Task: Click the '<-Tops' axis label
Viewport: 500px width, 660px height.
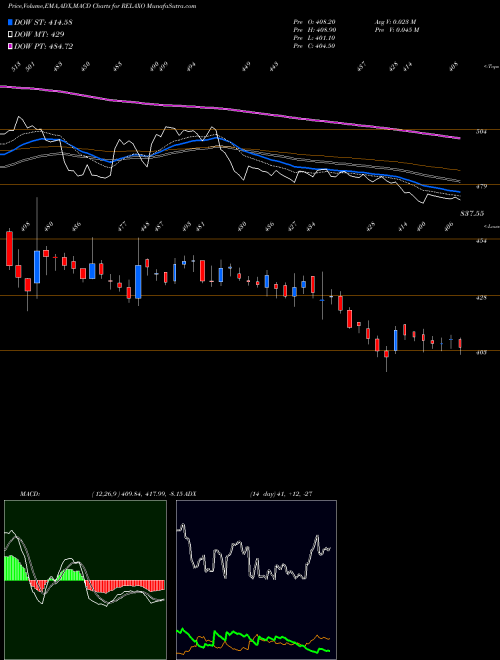Action: click(x=491, y=67)
